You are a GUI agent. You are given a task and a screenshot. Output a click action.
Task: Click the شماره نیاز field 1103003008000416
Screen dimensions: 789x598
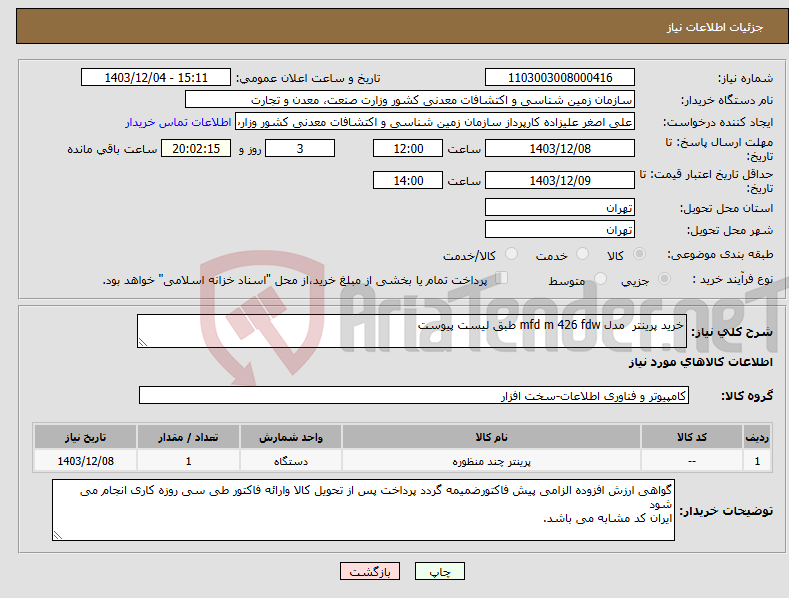[560, 78]
